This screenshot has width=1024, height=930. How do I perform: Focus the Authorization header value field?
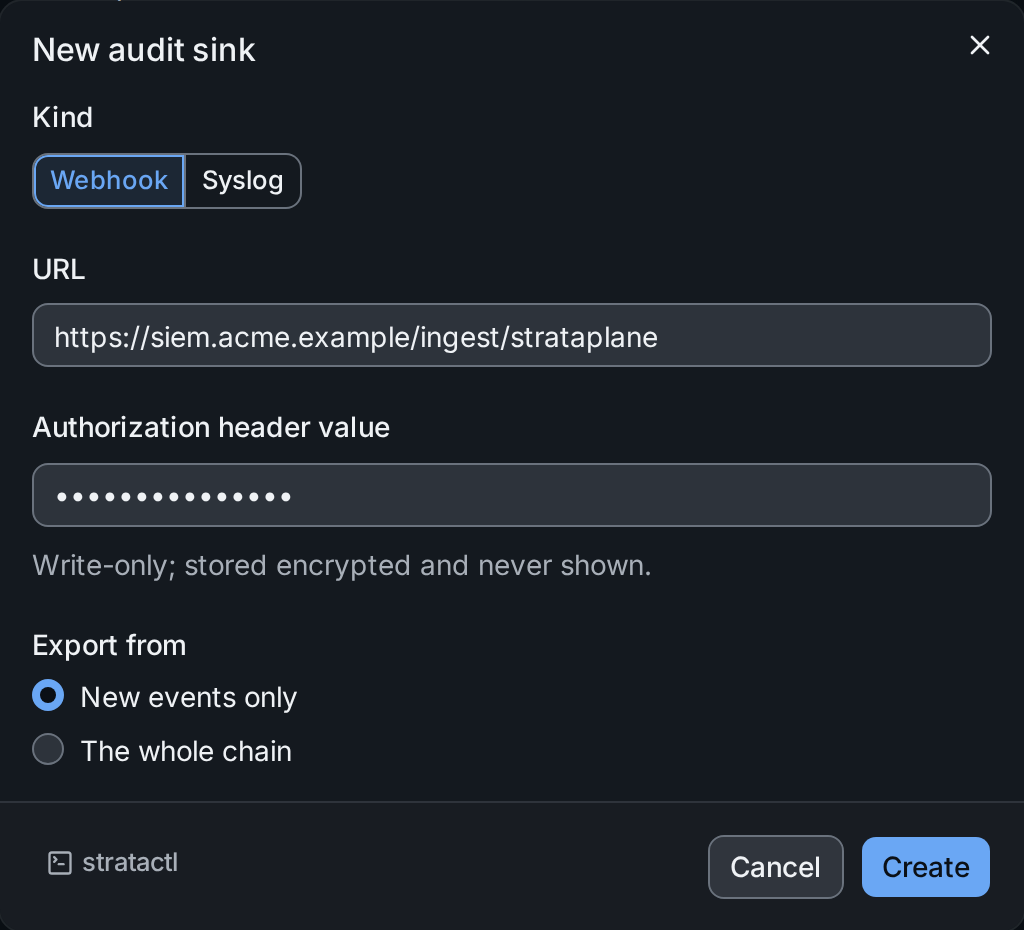click(x=512, y=495)
